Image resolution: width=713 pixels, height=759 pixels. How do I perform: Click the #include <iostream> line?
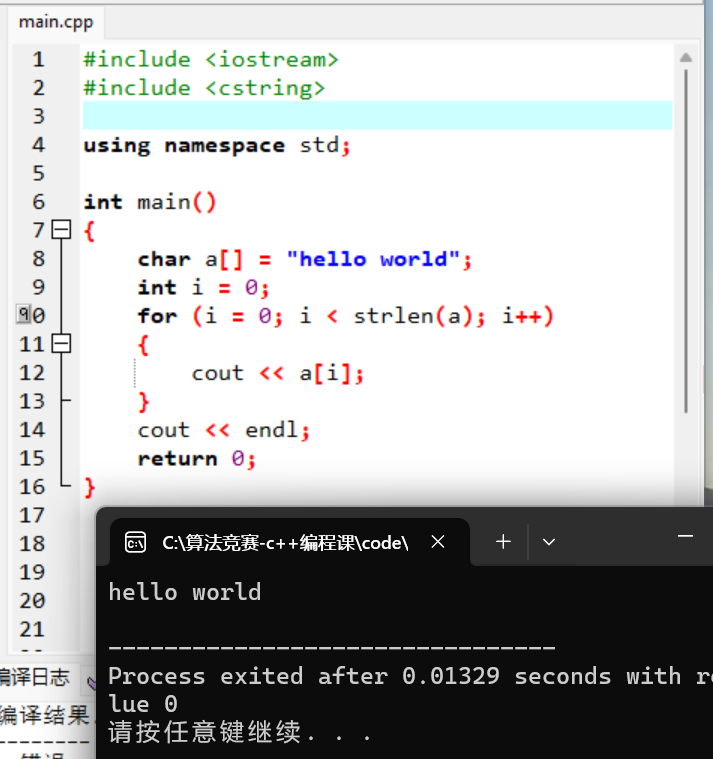(211, 60)
